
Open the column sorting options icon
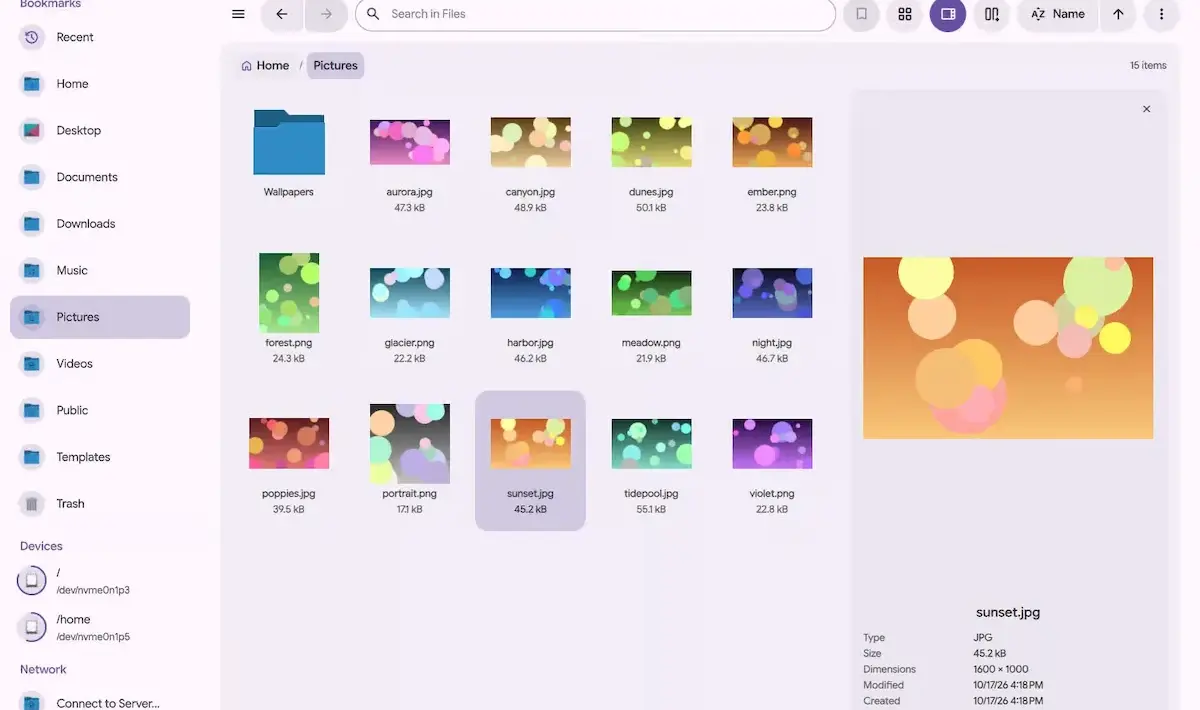click(992, 14)
